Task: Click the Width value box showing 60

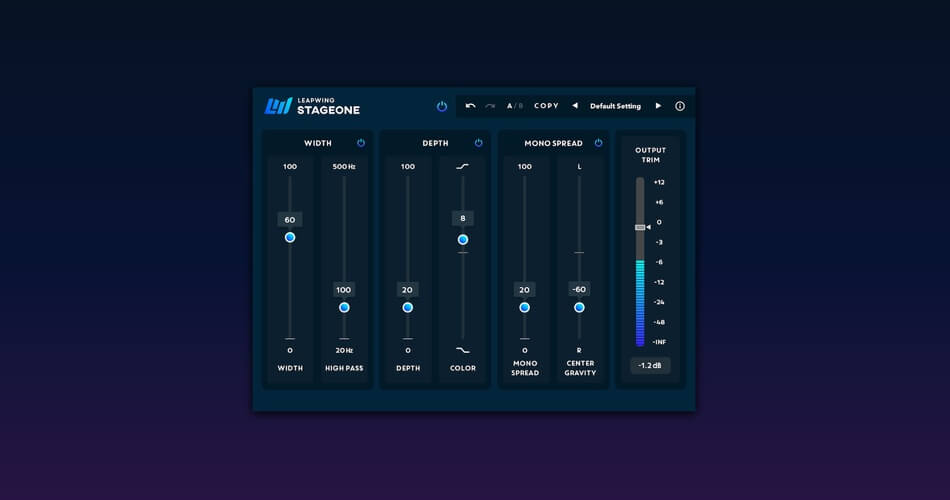Action: tap(290, 220)
